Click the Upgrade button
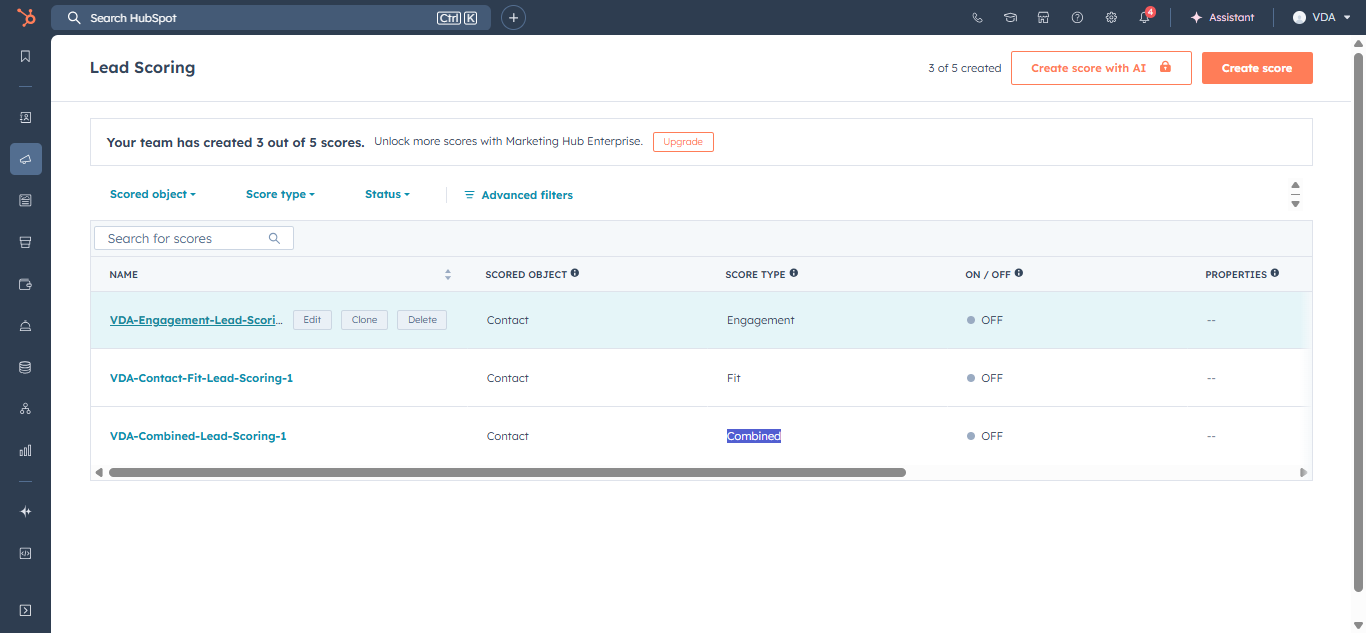Image resolution: width=1366 pixels, height=633 pixels. tap(683, 142)
